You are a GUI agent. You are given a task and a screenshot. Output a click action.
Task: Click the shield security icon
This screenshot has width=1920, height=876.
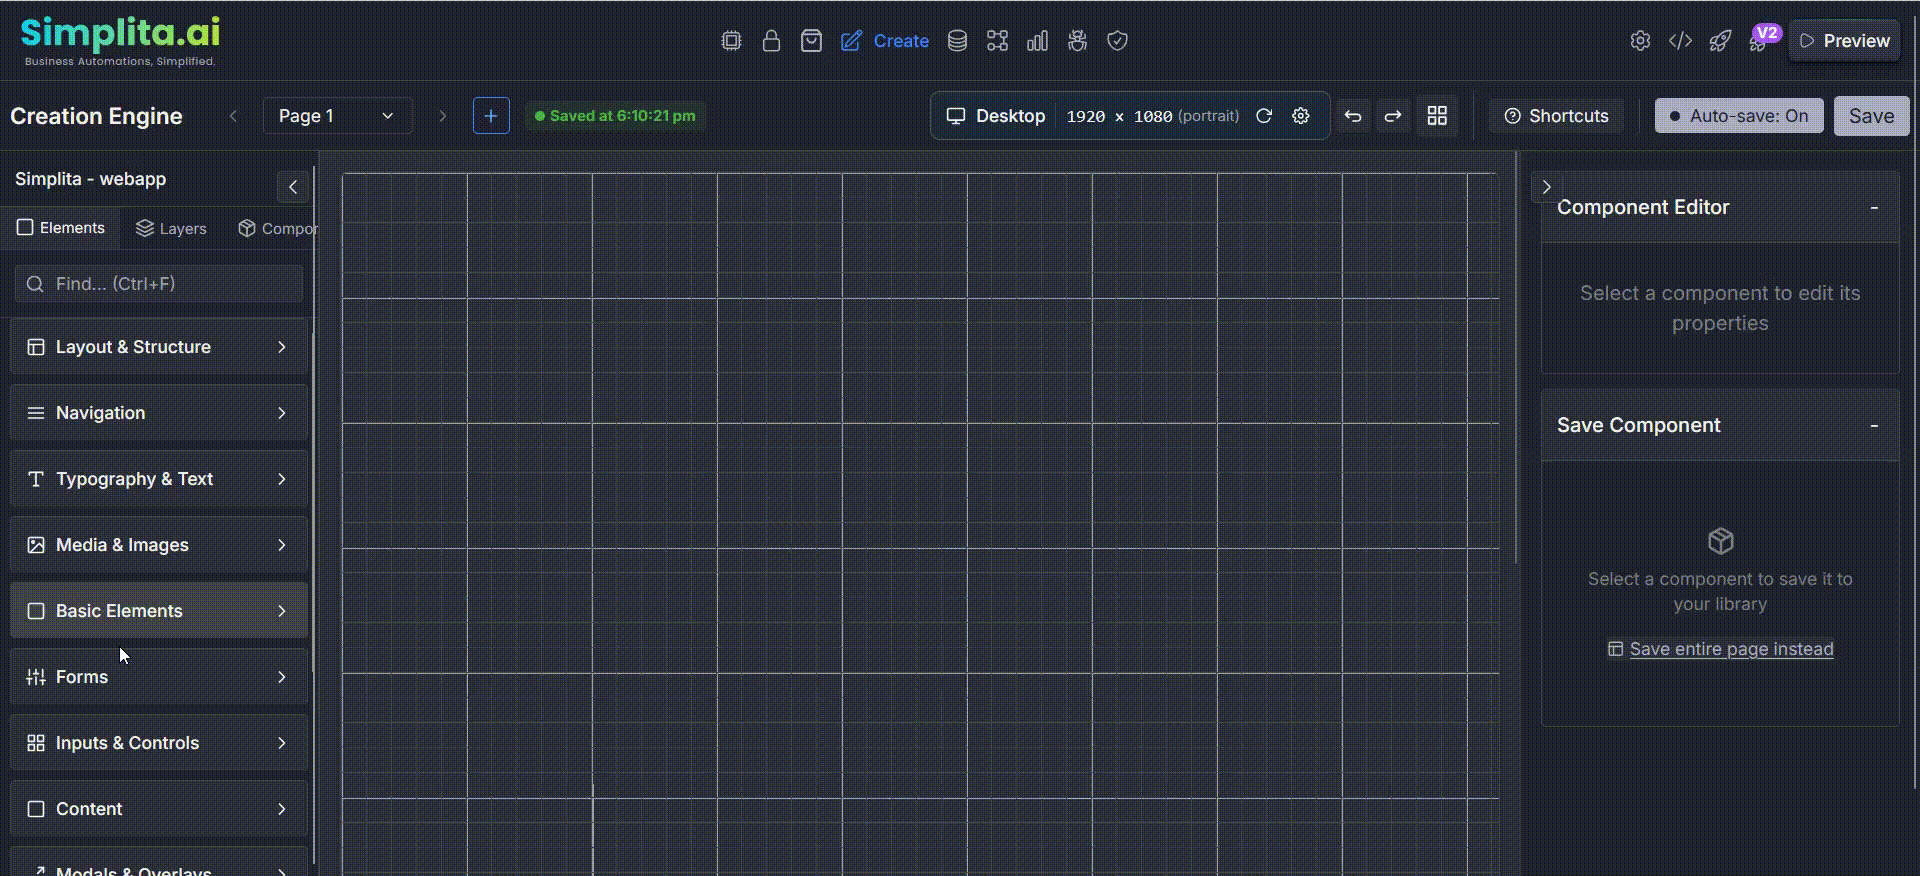(x=1117, y=41)
